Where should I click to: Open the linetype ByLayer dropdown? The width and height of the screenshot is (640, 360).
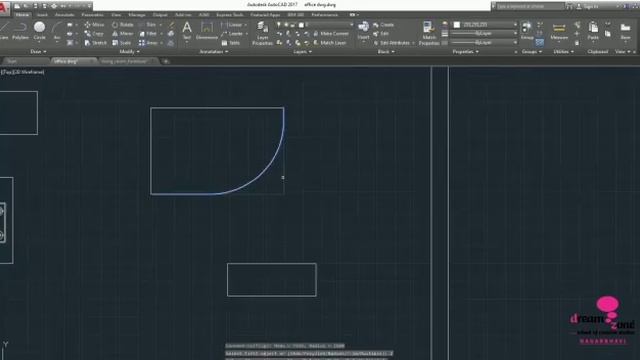pyautogui.click(x=485, y=43)
